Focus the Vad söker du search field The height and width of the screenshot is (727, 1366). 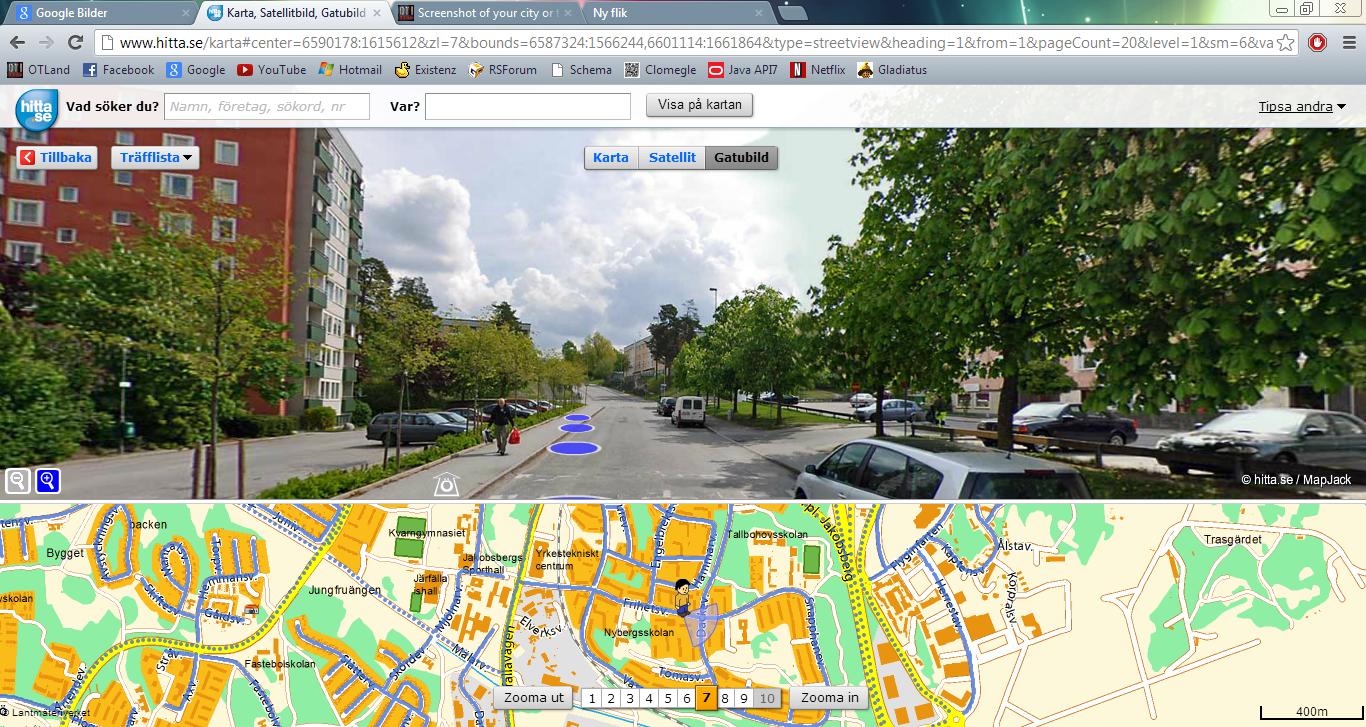pyautogui.click(x=267, y=107)
